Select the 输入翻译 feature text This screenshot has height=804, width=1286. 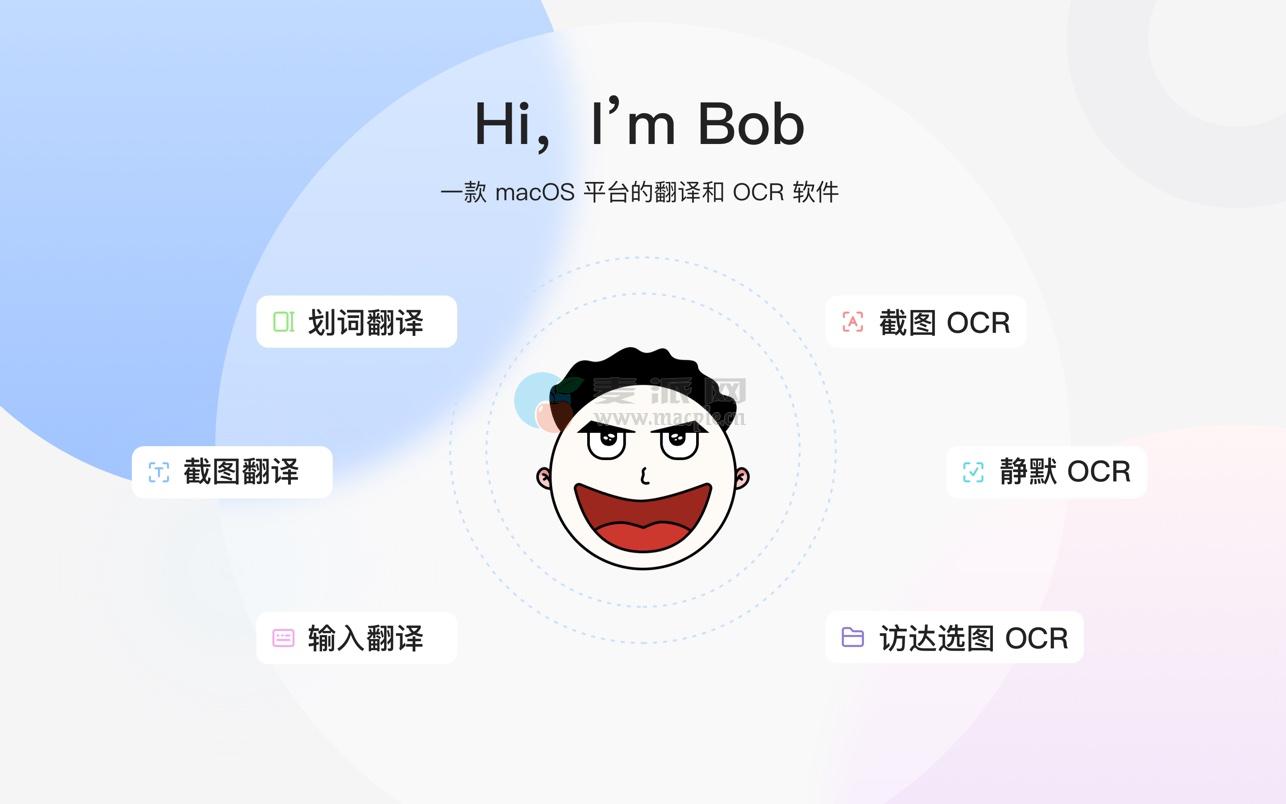[x=365, y=638]
